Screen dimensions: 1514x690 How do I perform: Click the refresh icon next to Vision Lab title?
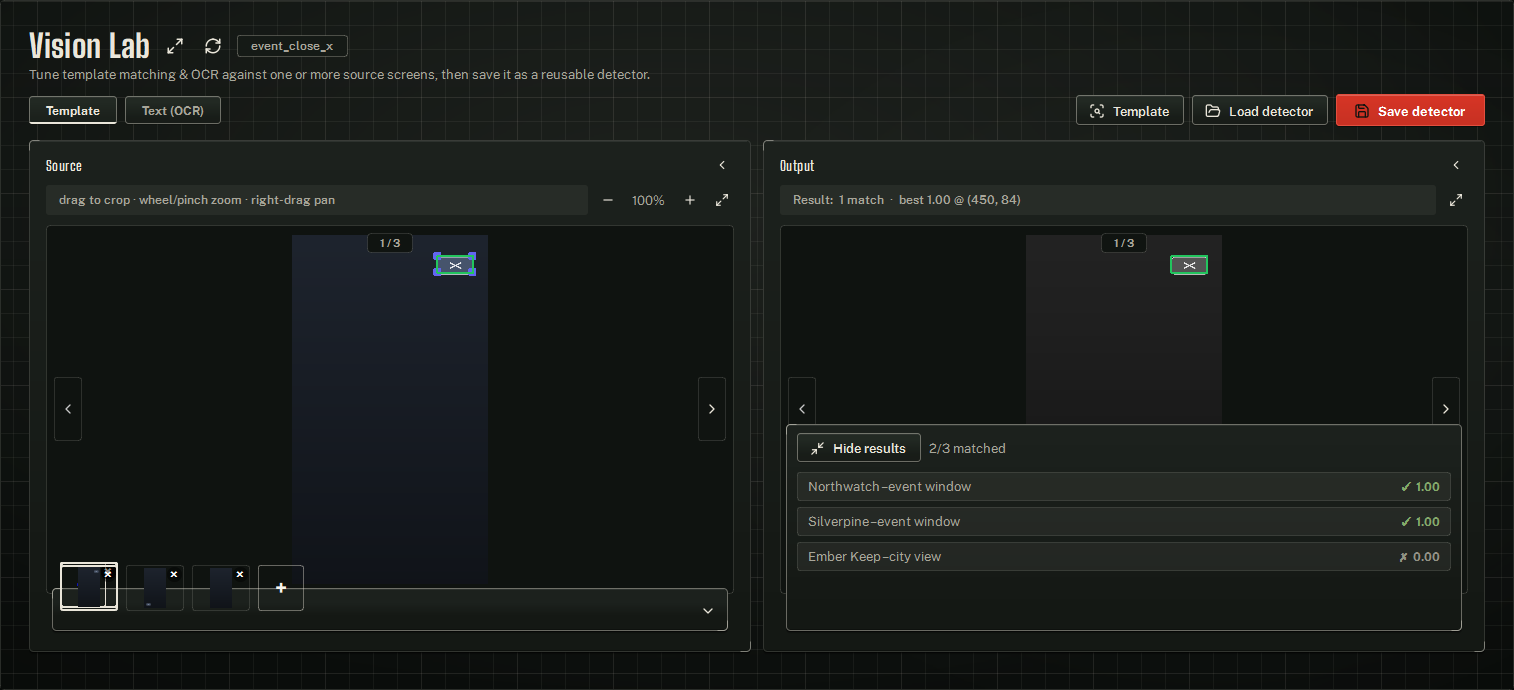[213, 46]
